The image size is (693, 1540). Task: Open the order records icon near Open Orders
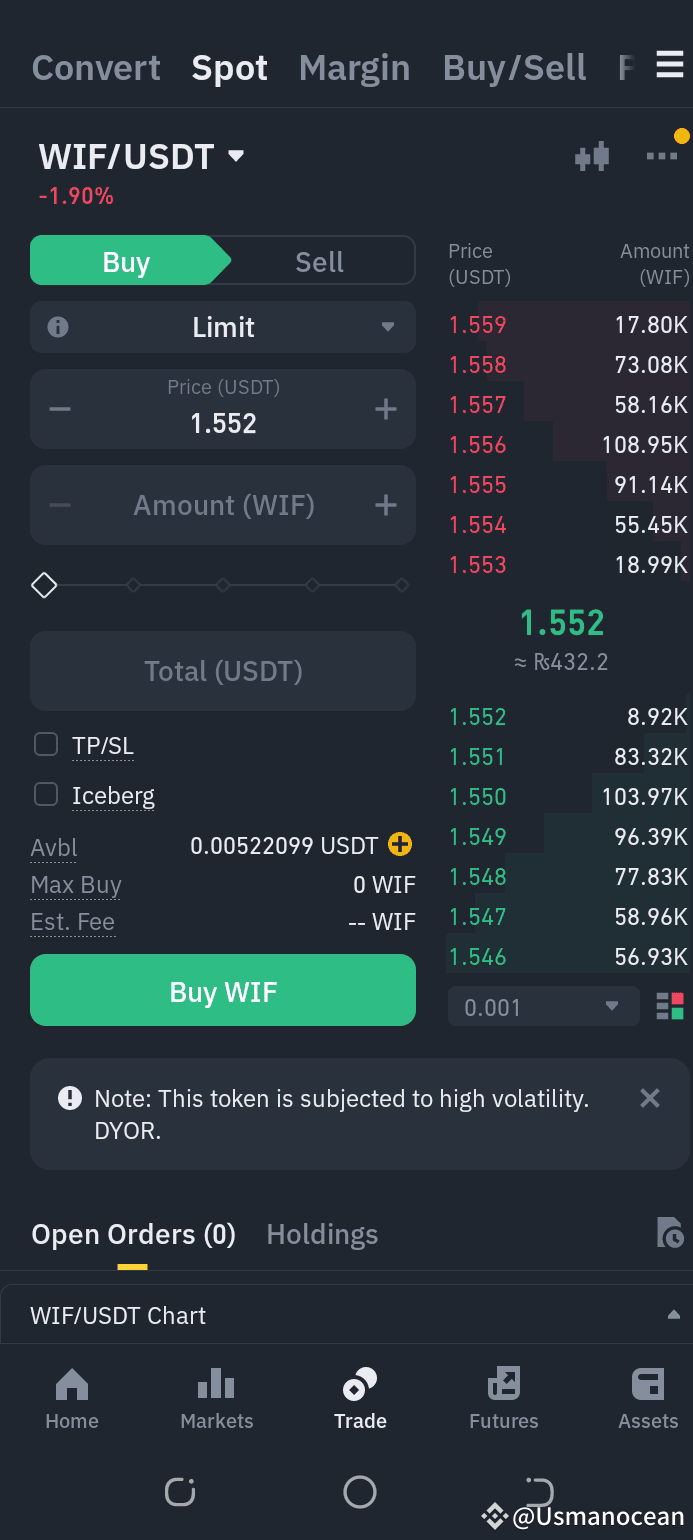click(x=671, y=1234)
